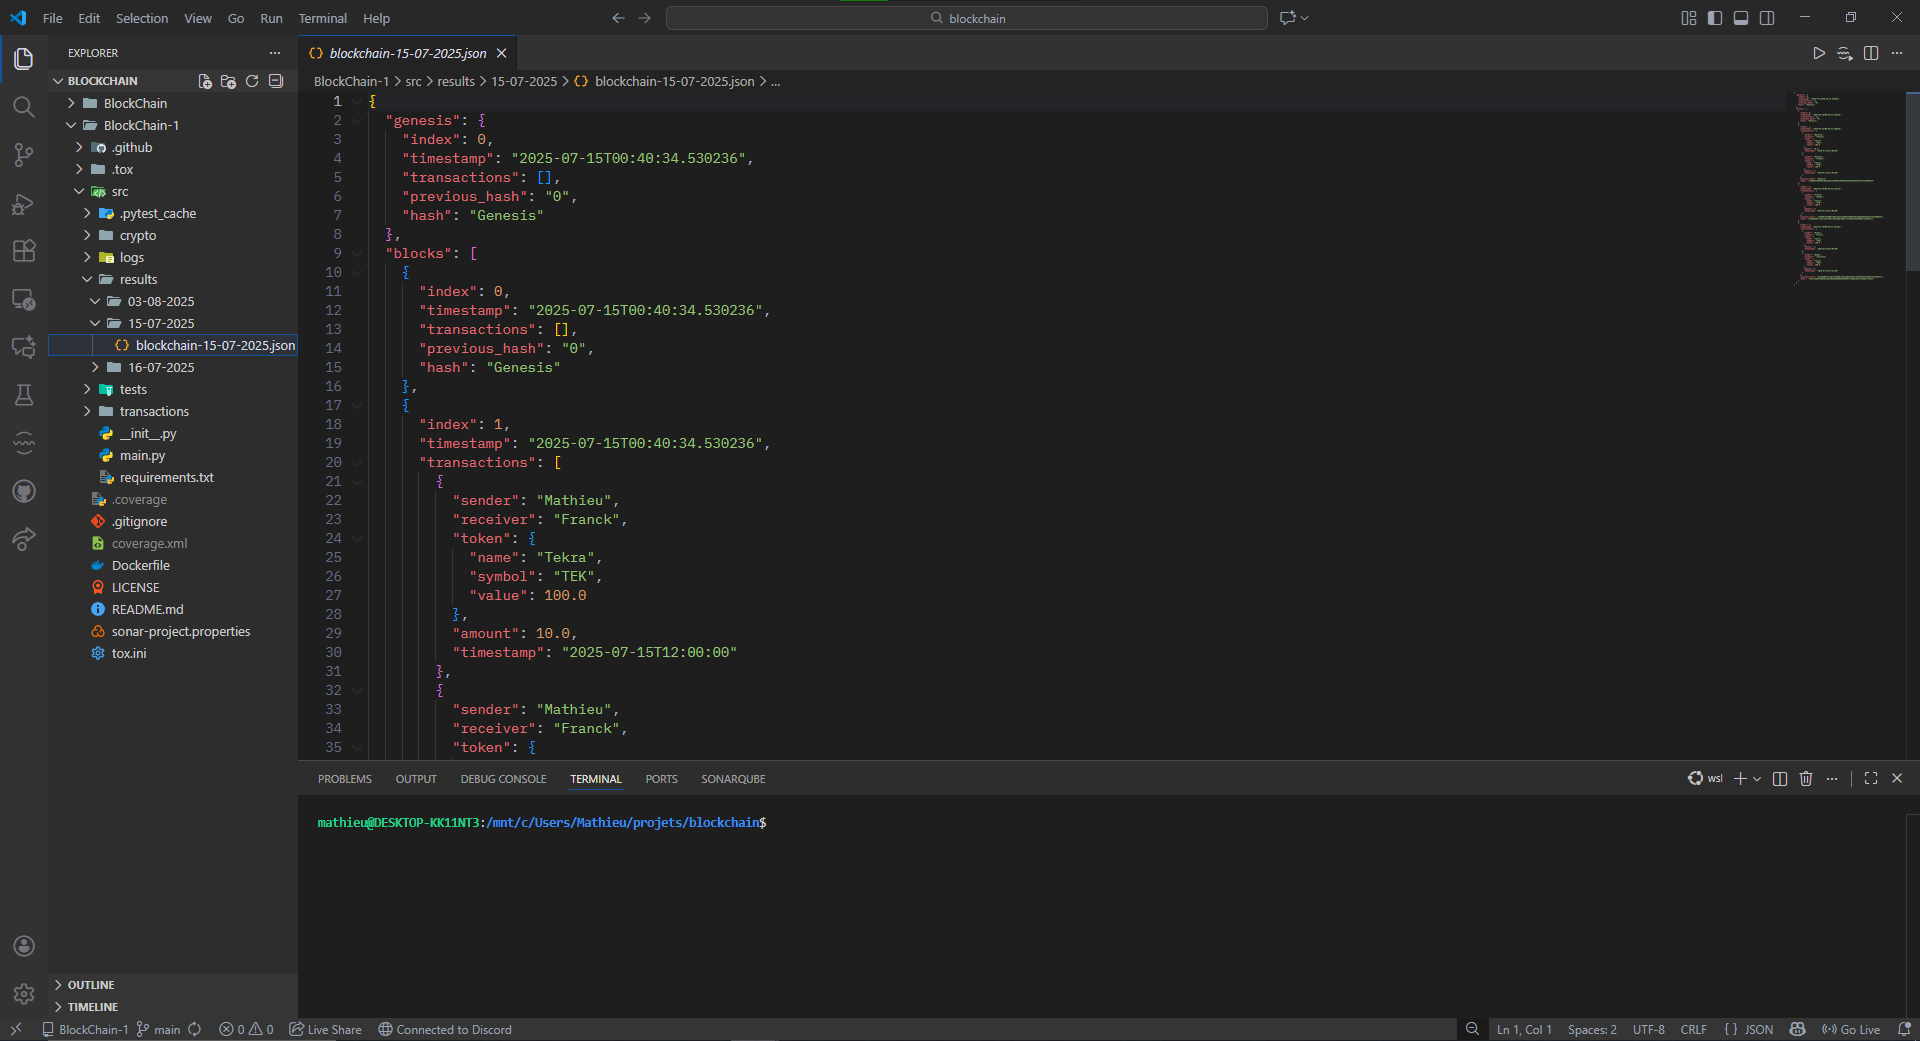
Task: Click New File icon in Explorer header
Action: [205, 81]
